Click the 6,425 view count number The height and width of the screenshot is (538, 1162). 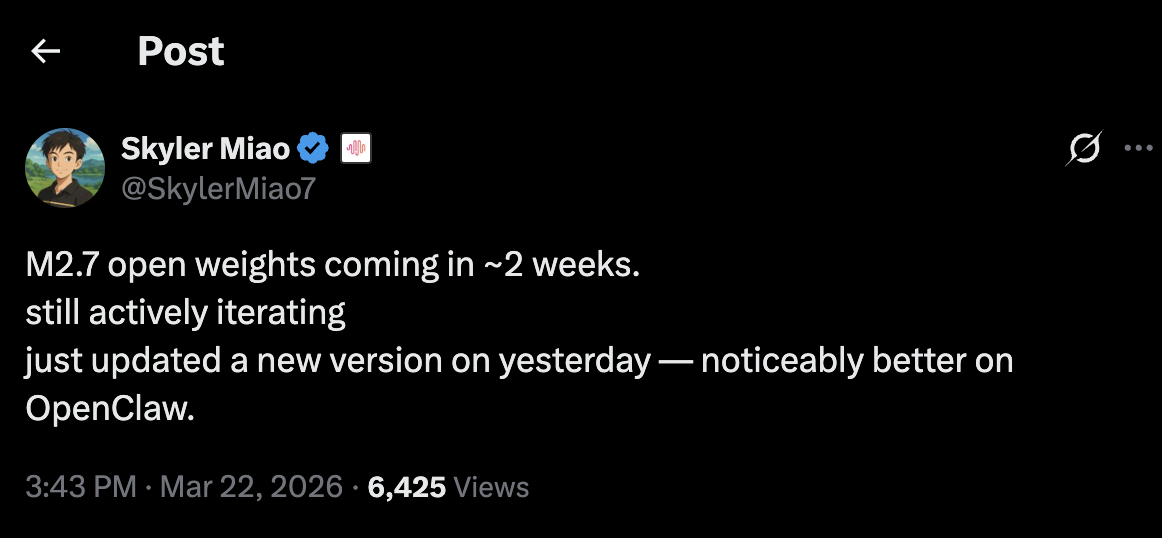coord(406,487)
